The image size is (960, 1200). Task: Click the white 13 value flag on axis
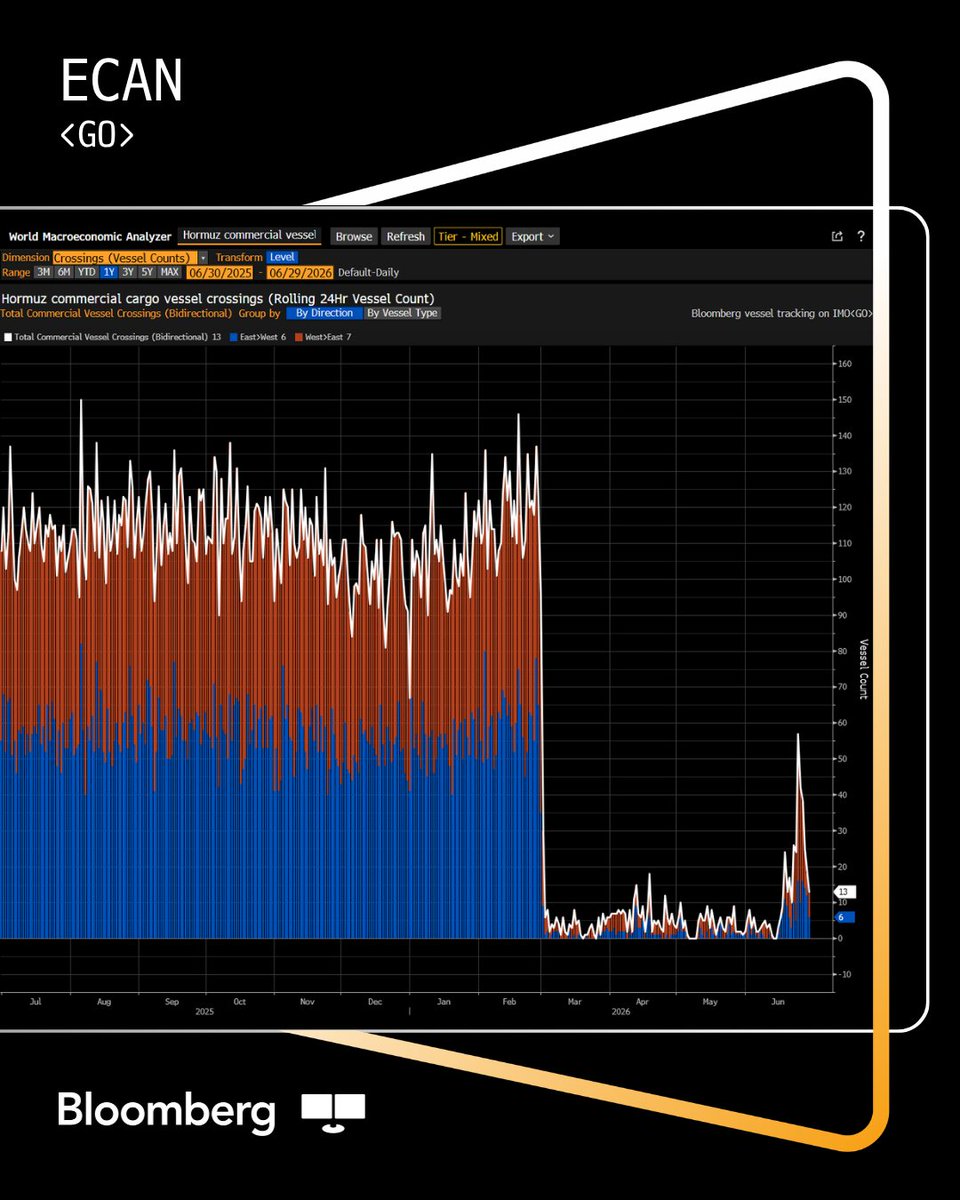844,892
